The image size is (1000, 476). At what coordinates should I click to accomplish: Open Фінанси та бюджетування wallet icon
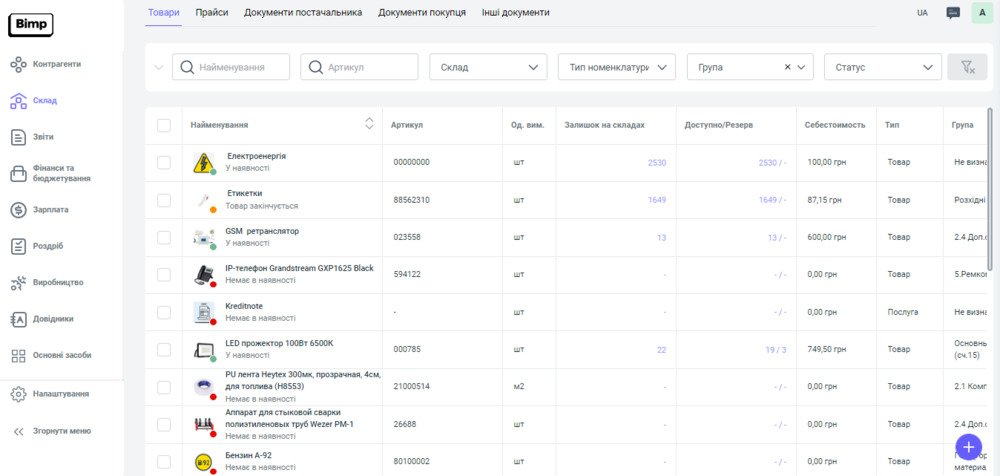pyautogui.click(x=18, y=173)
